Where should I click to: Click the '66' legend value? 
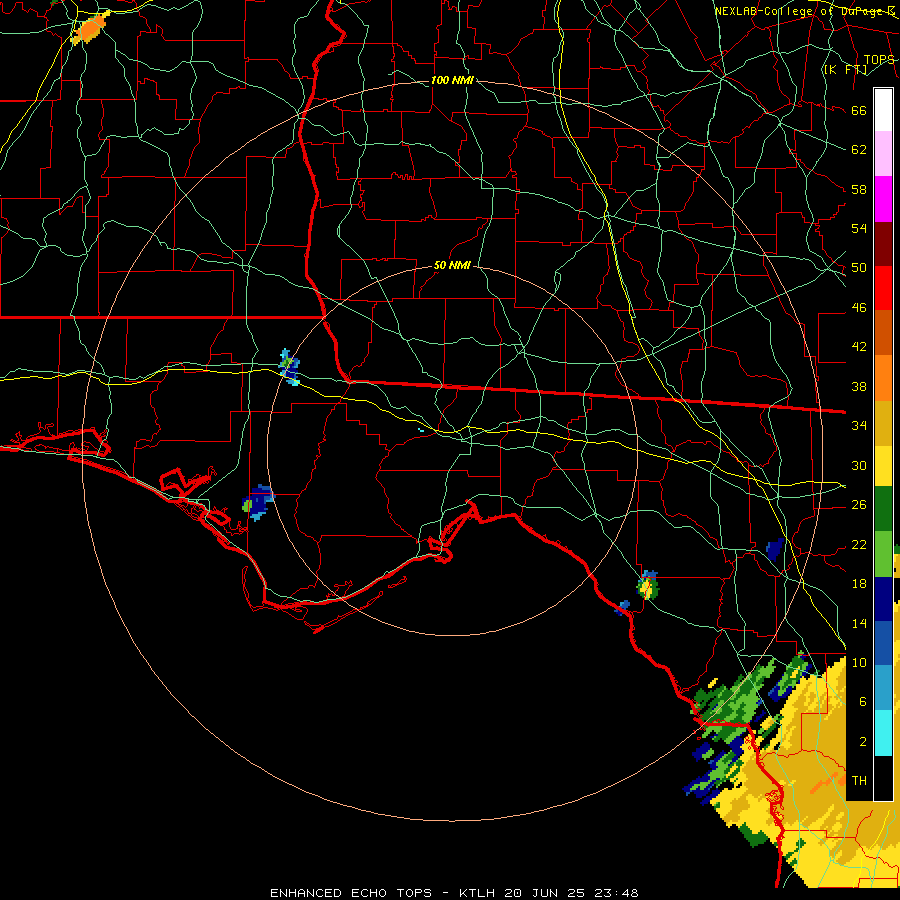pos(859,110)
